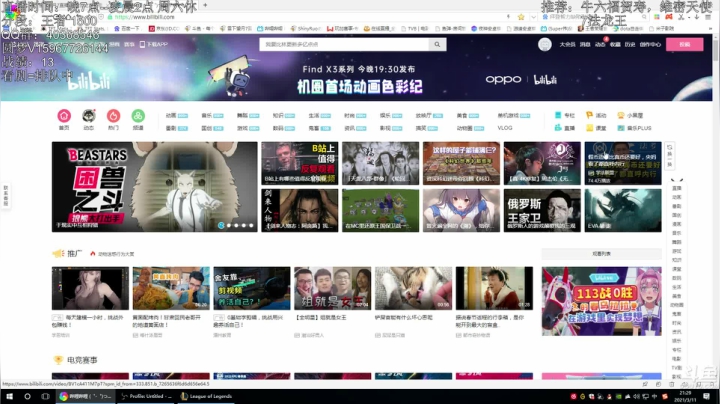
Task: Click the 下载APP phone icon
Action: 142,45
